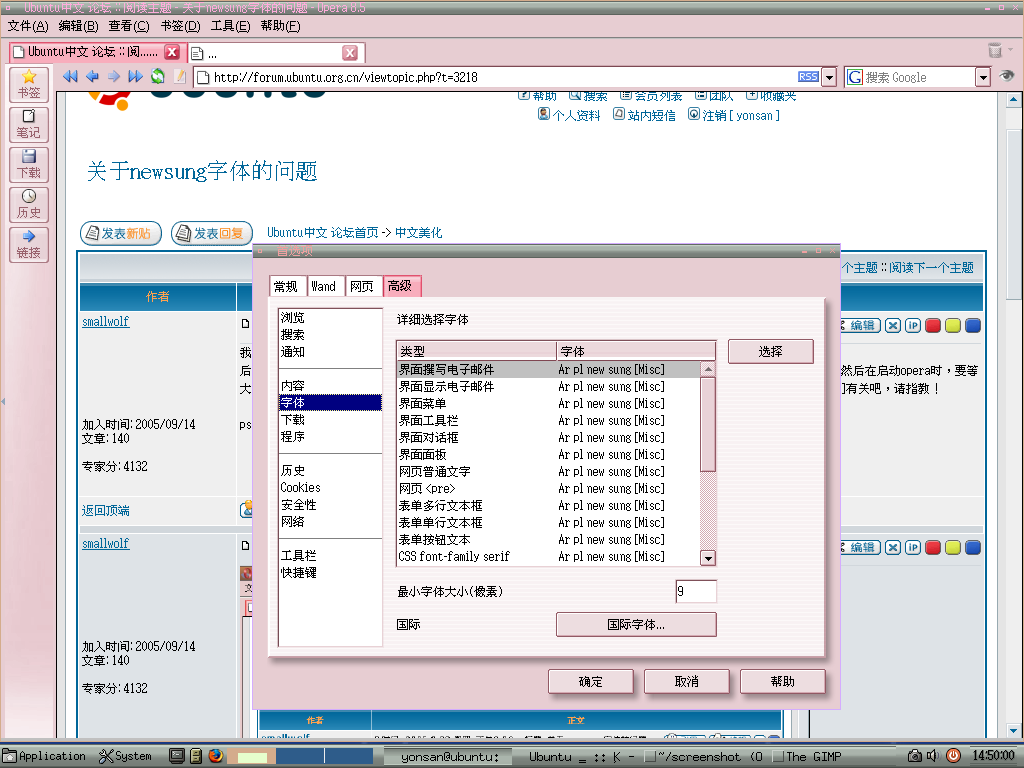The image size is (1024, 768).
Task: Click the blue square icon in the first post
Action: pos(972,325)
